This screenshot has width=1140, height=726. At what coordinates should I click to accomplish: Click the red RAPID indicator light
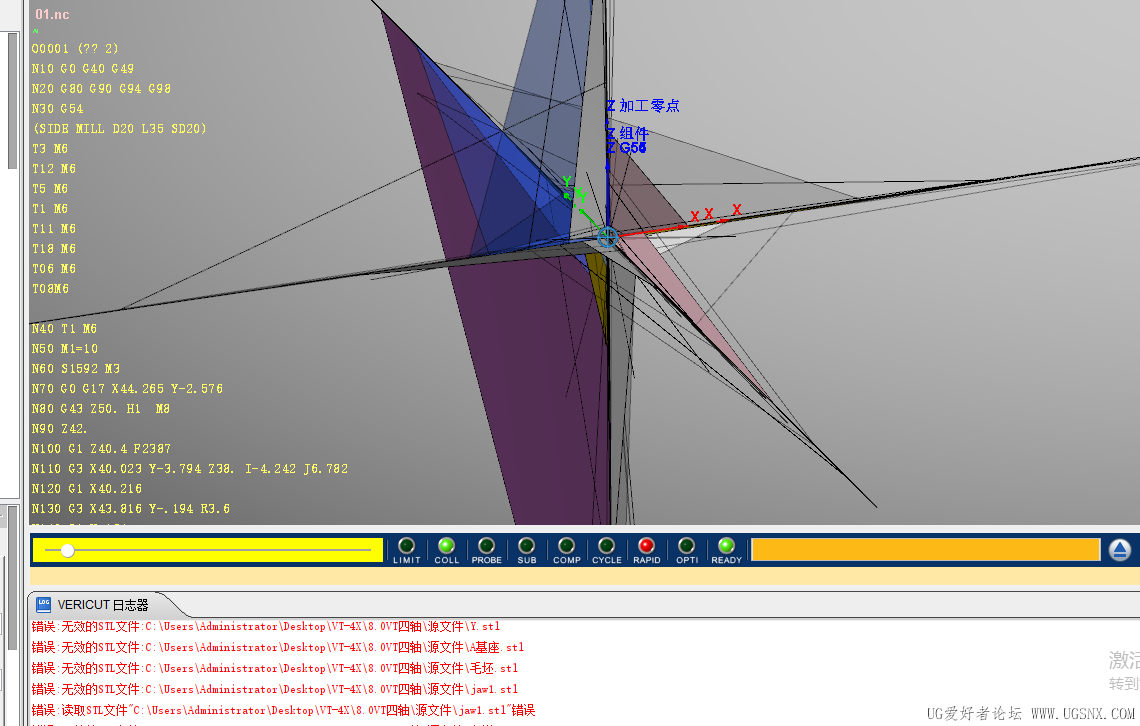(647, 548)
